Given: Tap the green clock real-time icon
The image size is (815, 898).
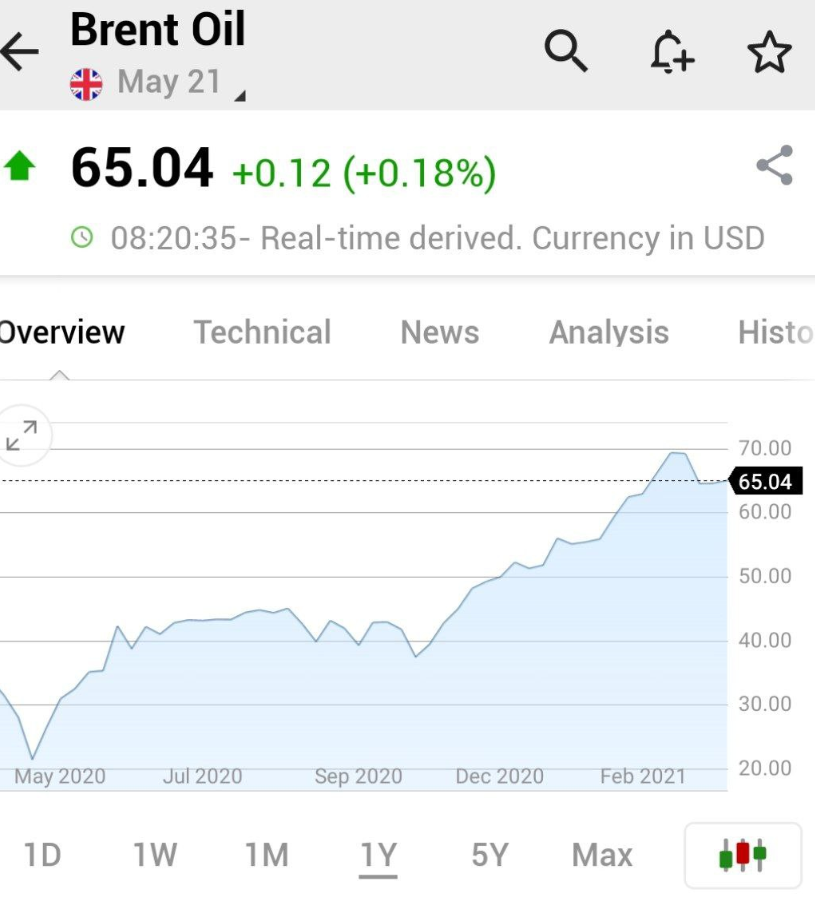Looking at the screenshot, I should pyautogui.click(x=82, y=237).
